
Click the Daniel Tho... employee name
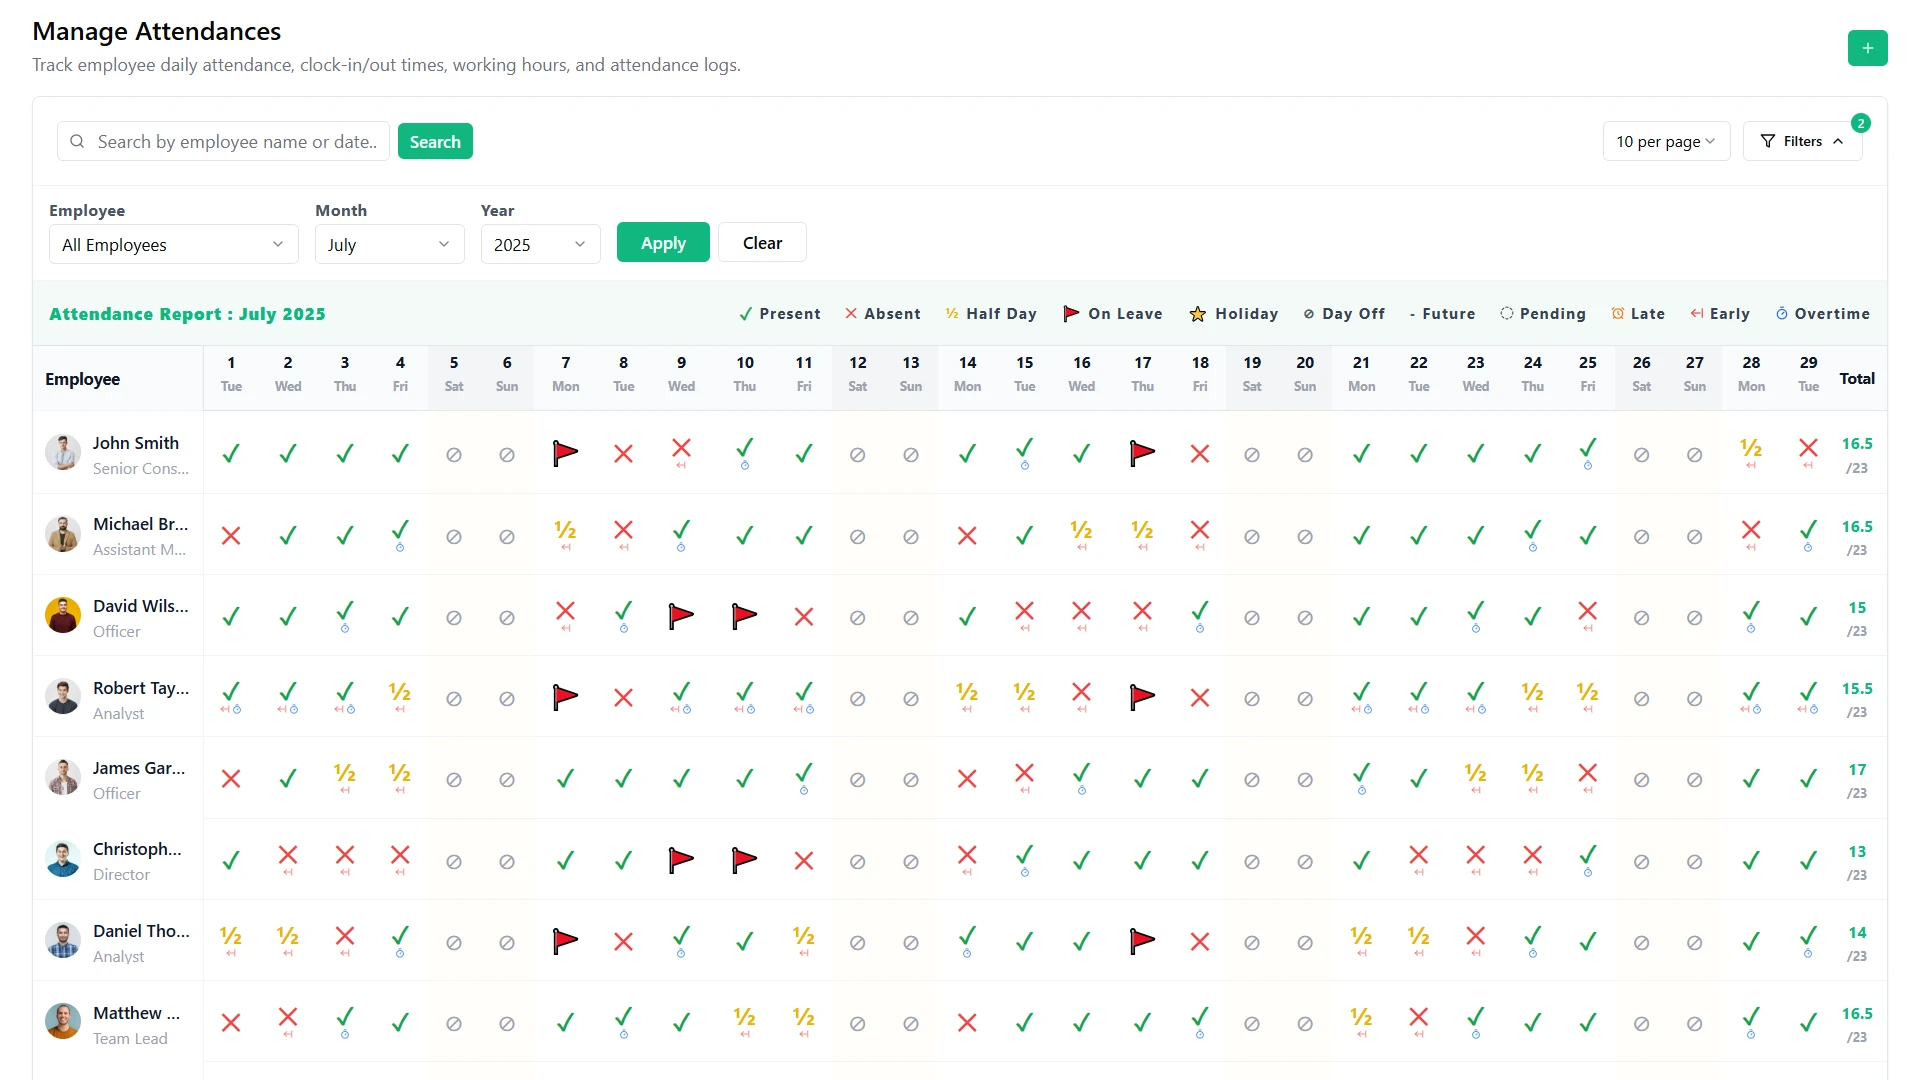click(x=141, y=931)
